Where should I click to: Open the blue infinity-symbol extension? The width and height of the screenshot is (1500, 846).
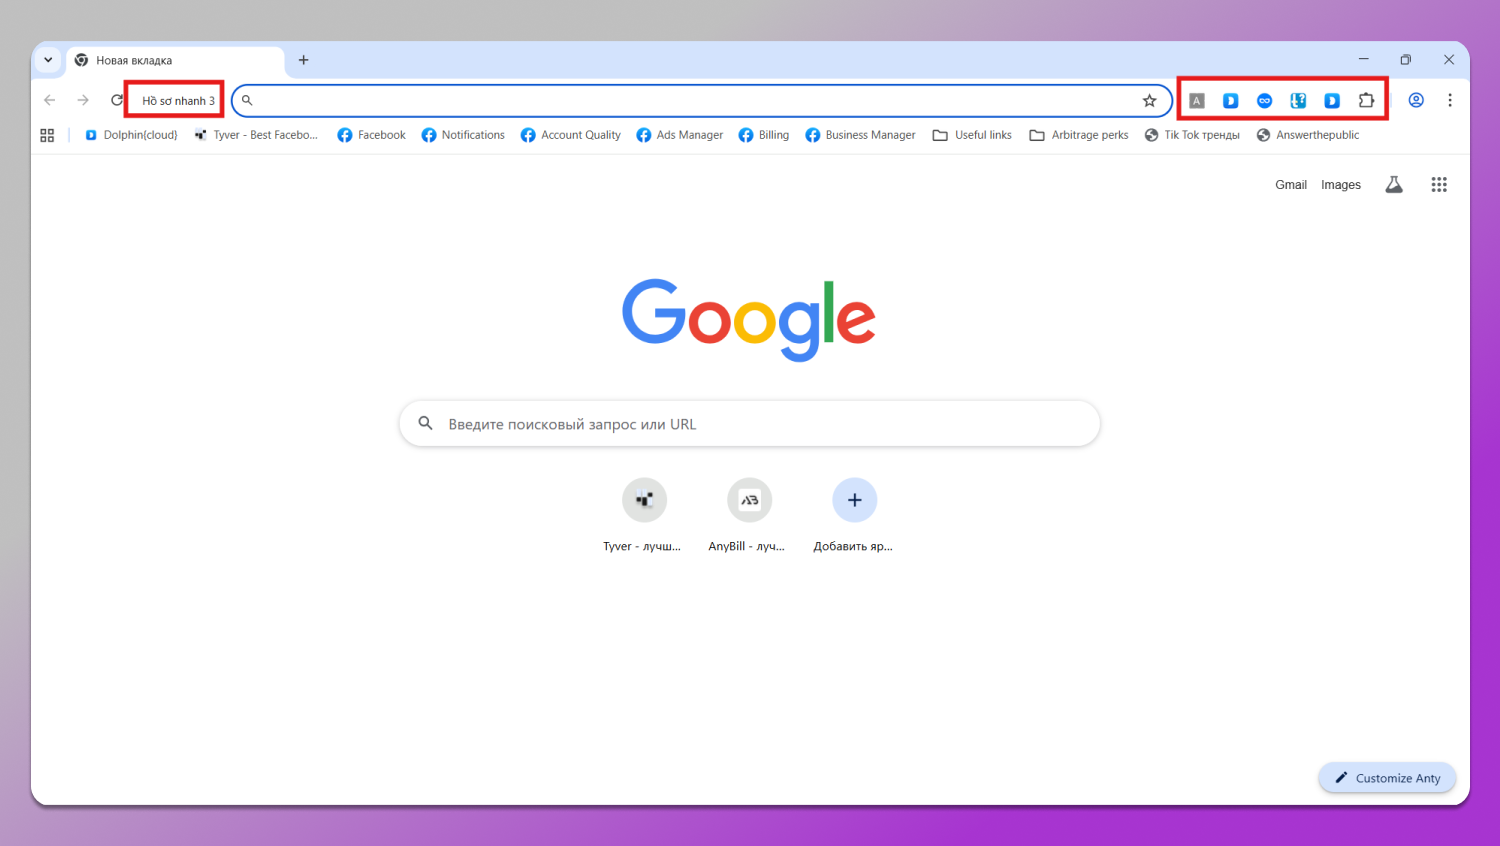pyautogui.click(x=1265, y=100)
